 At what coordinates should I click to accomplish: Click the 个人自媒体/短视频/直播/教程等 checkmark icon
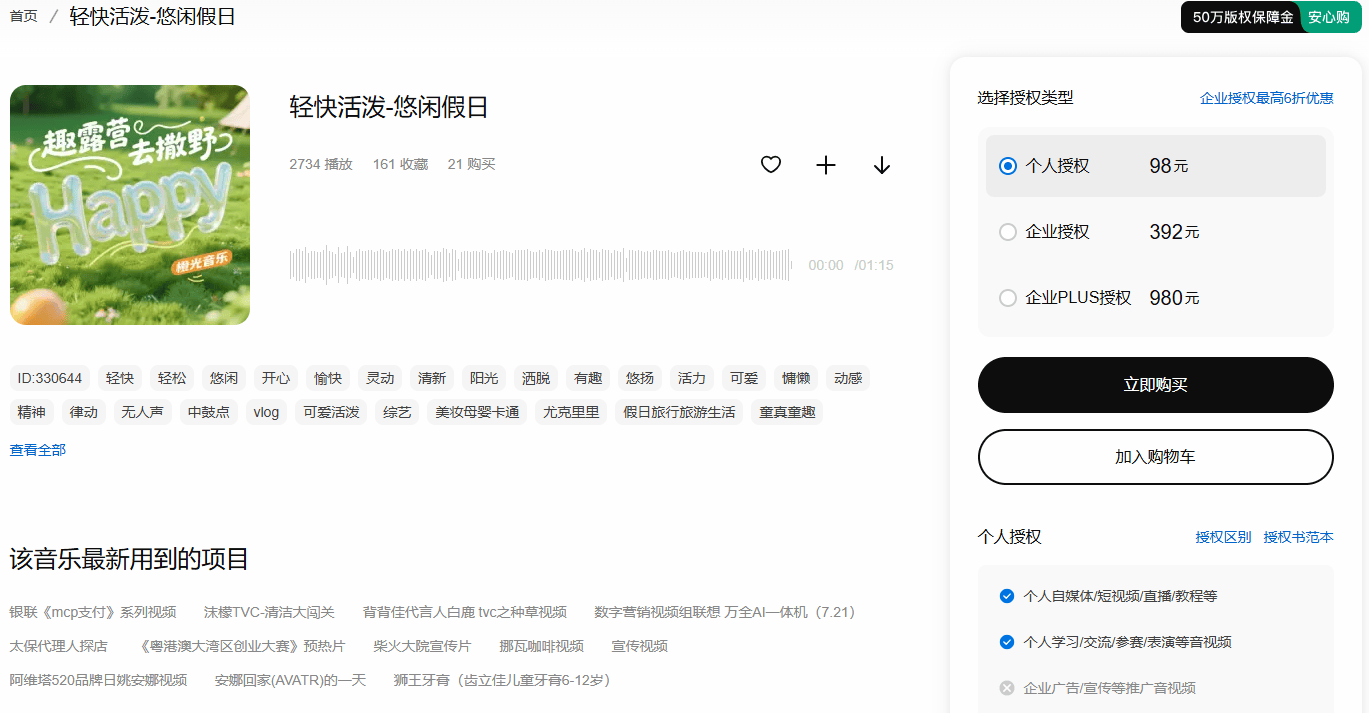coord(1007,596)
